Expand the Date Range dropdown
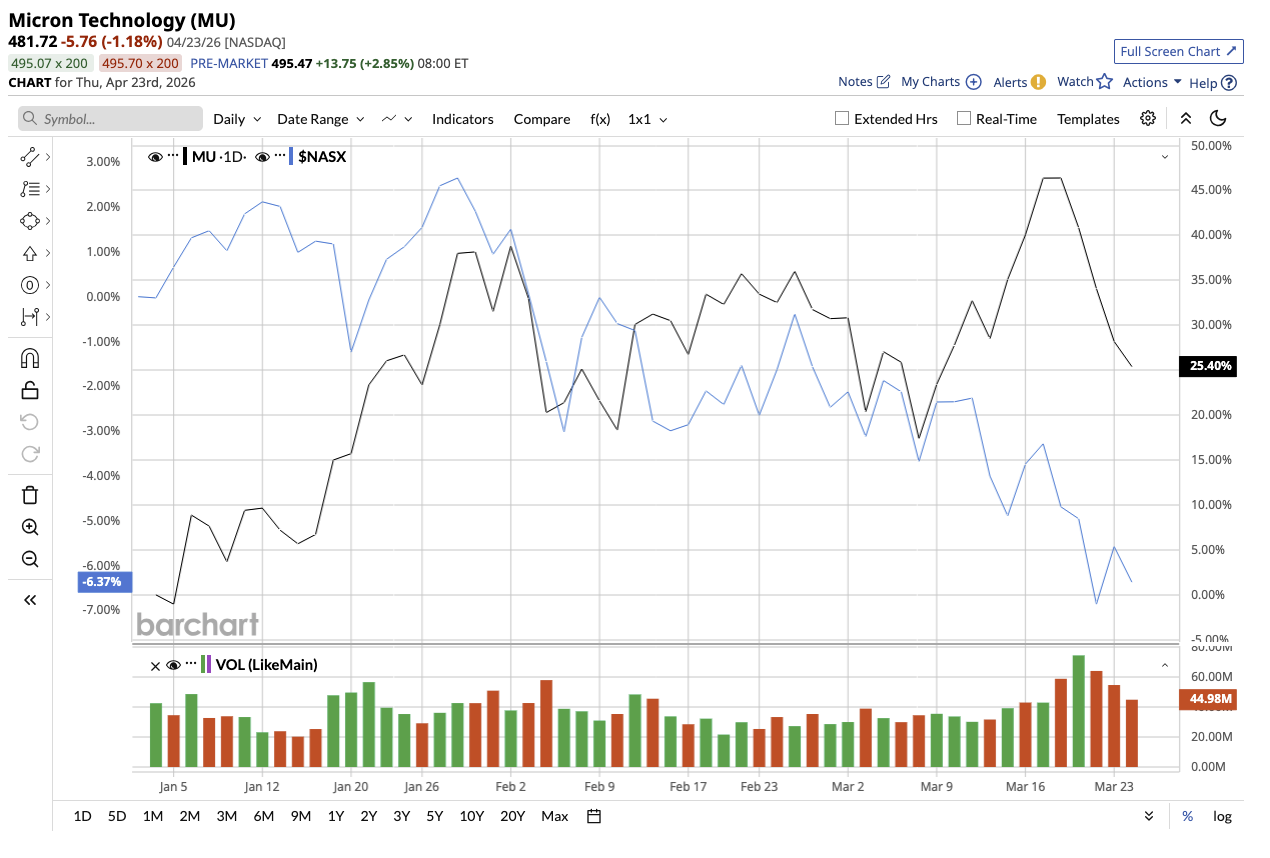This screenshot has width=1270, height=858. pyautogui.click(x=320, y=119)
